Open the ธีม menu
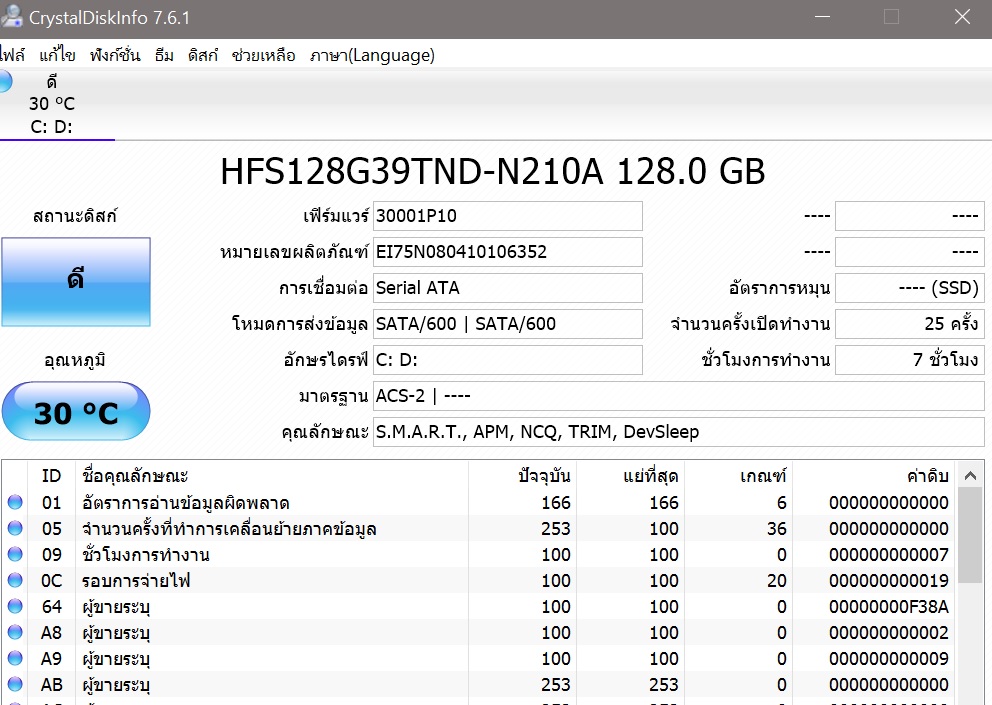The height and width of the screenshot is (705, 992). 164,56
